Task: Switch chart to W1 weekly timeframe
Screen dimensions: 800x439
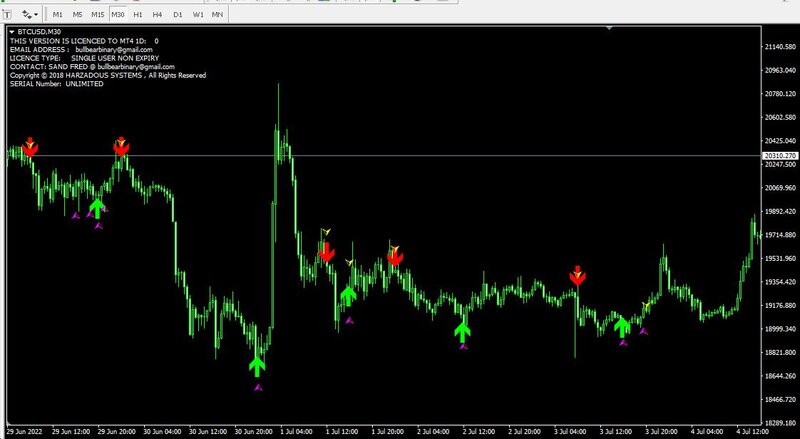Action: pyautogui.click(x=198, y=15)
